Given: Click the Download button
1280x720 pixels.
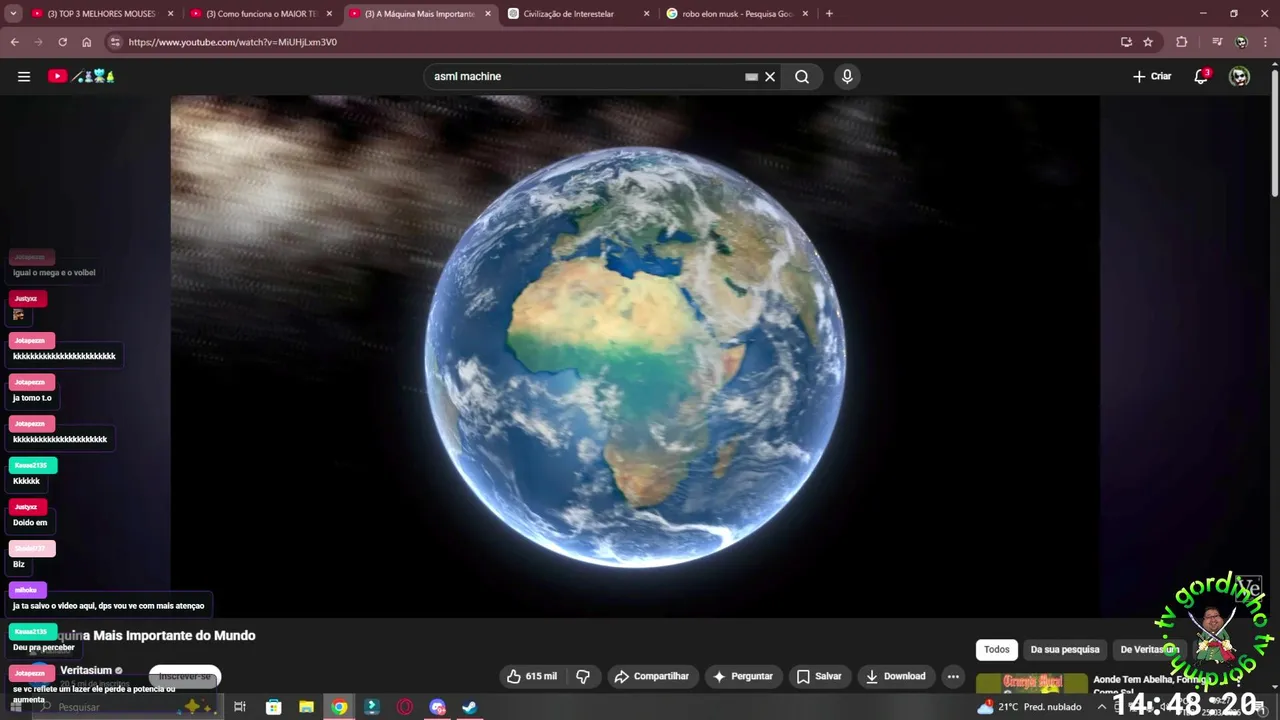Looking at the screenshot, I should point(896,676).
